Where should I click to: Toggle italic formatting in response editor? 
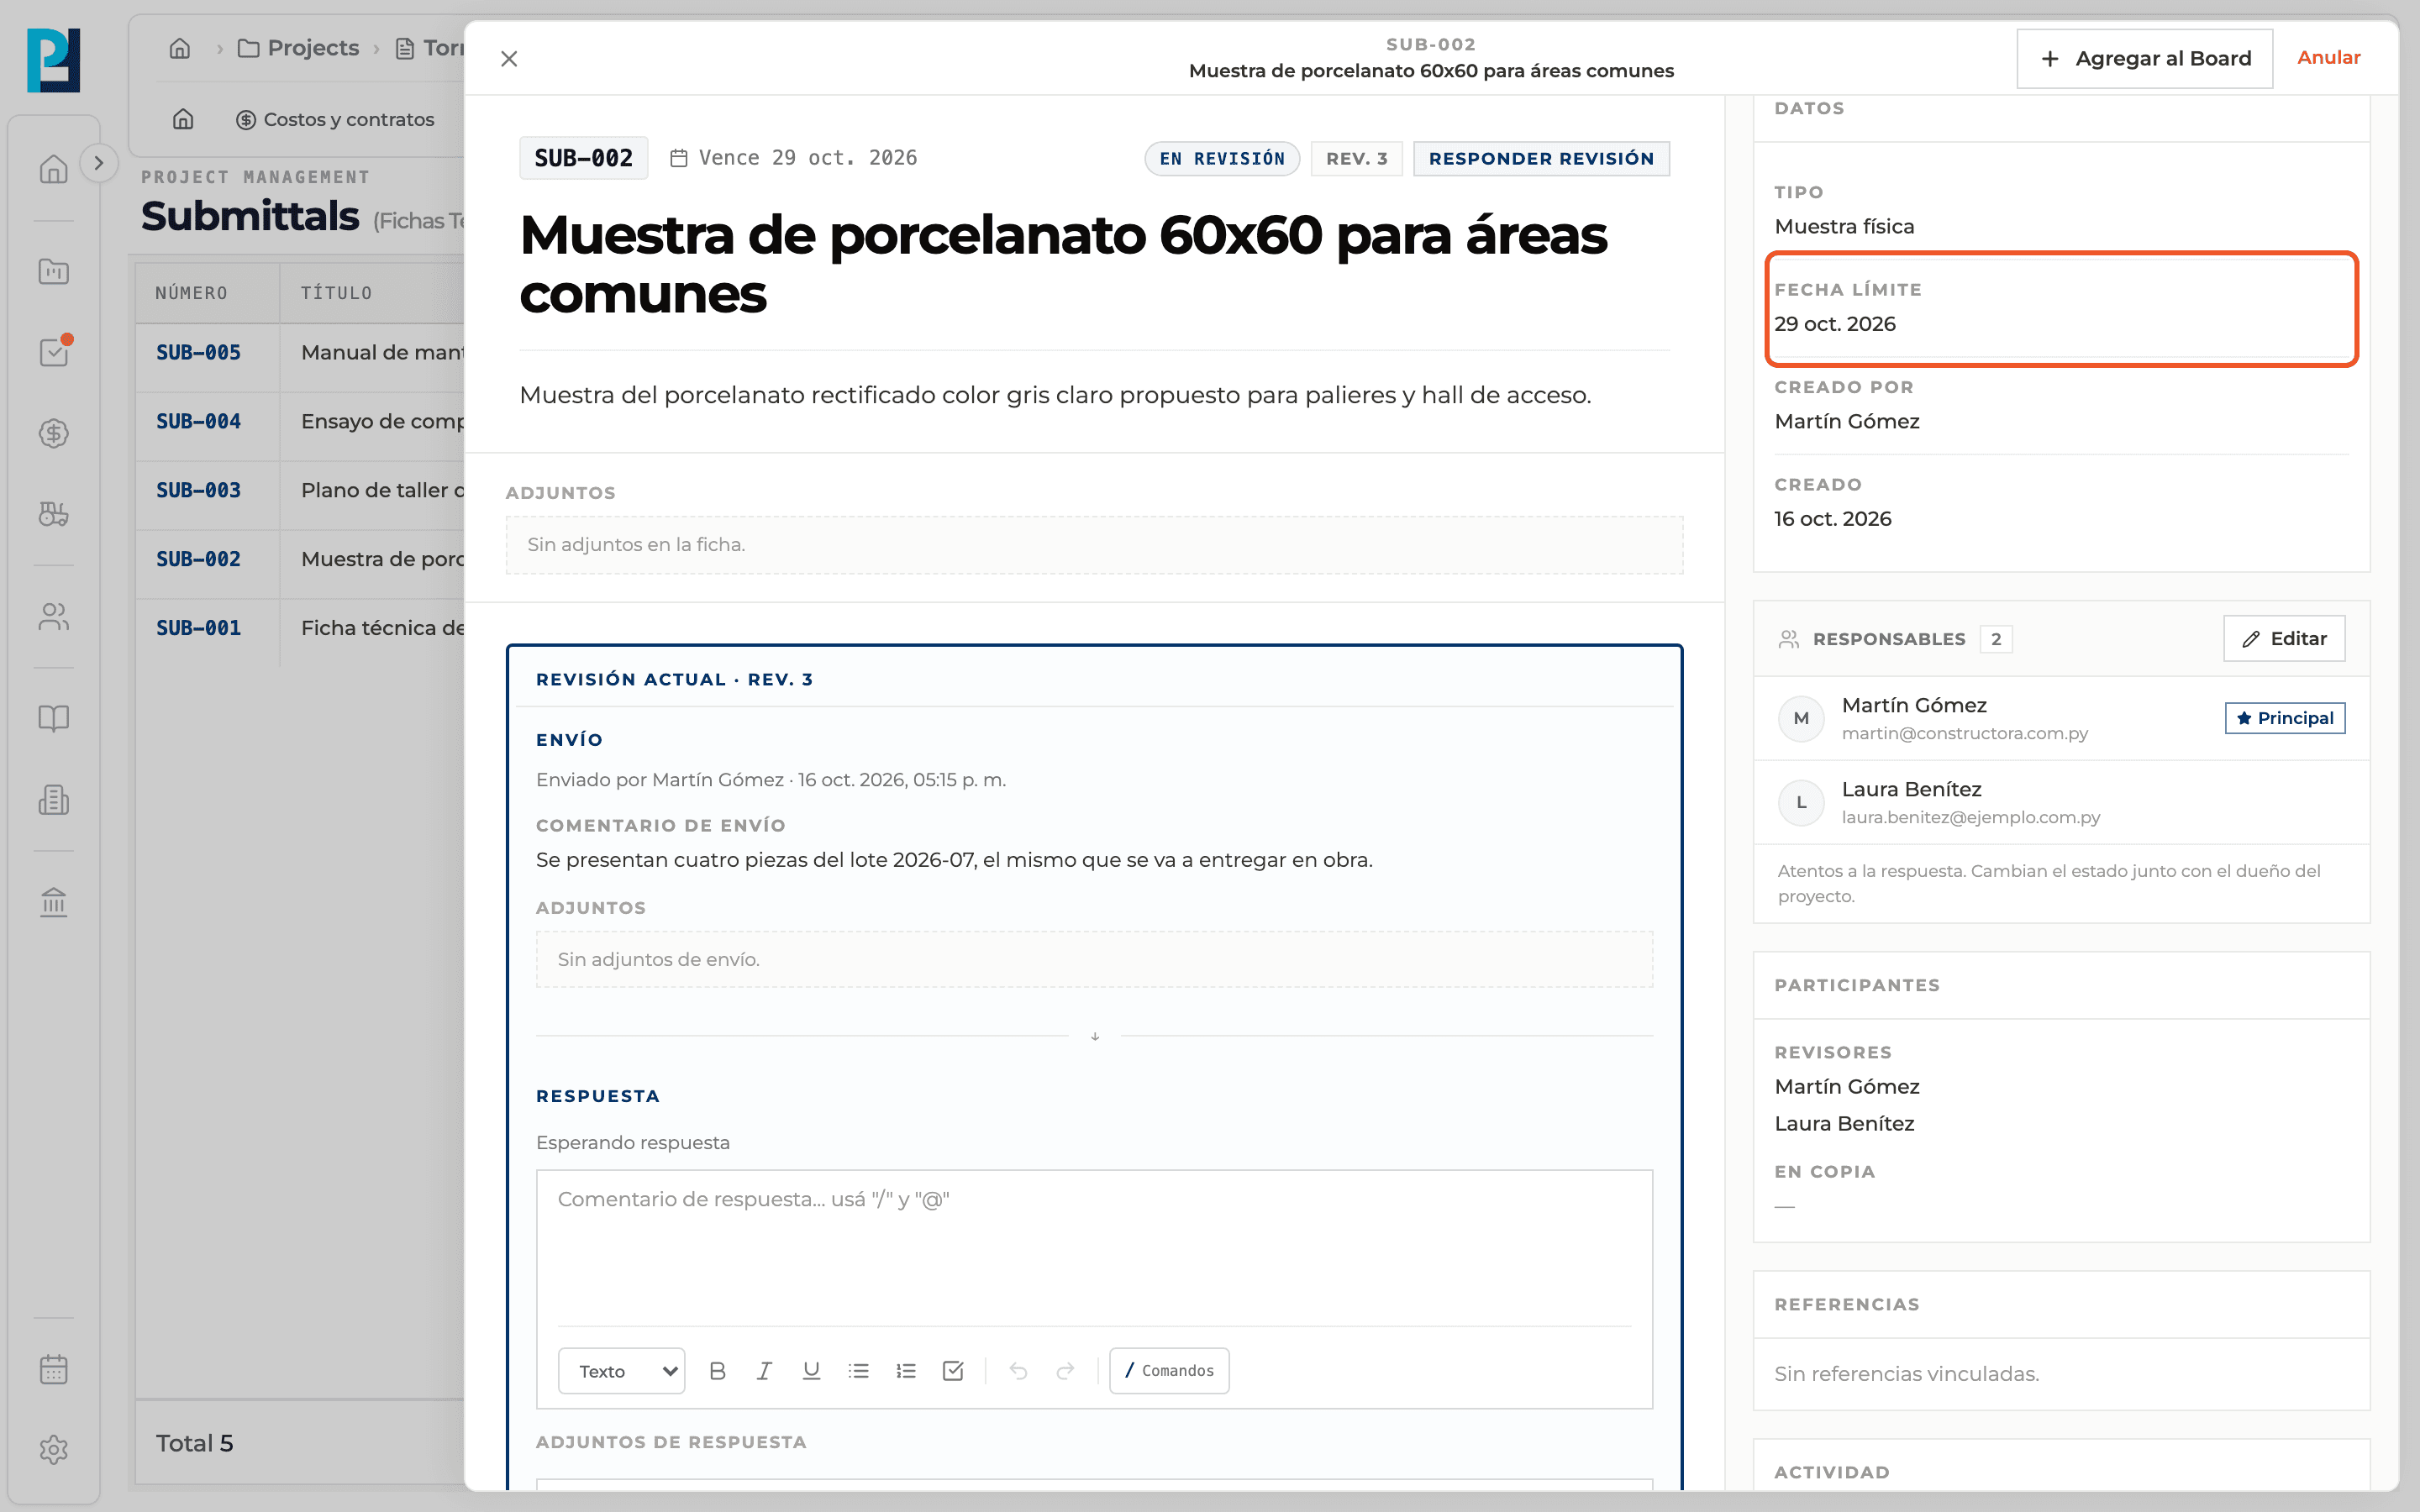764,1370
